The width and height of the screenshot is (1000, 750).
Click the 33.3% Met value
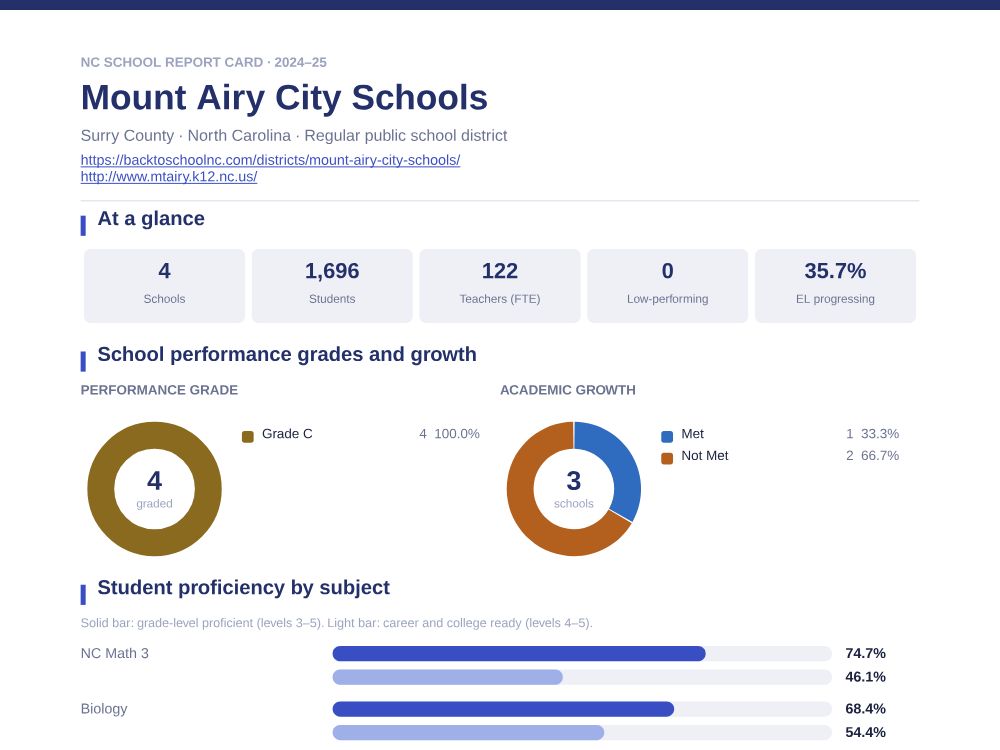pyautogui.click(x=880, y=434)
